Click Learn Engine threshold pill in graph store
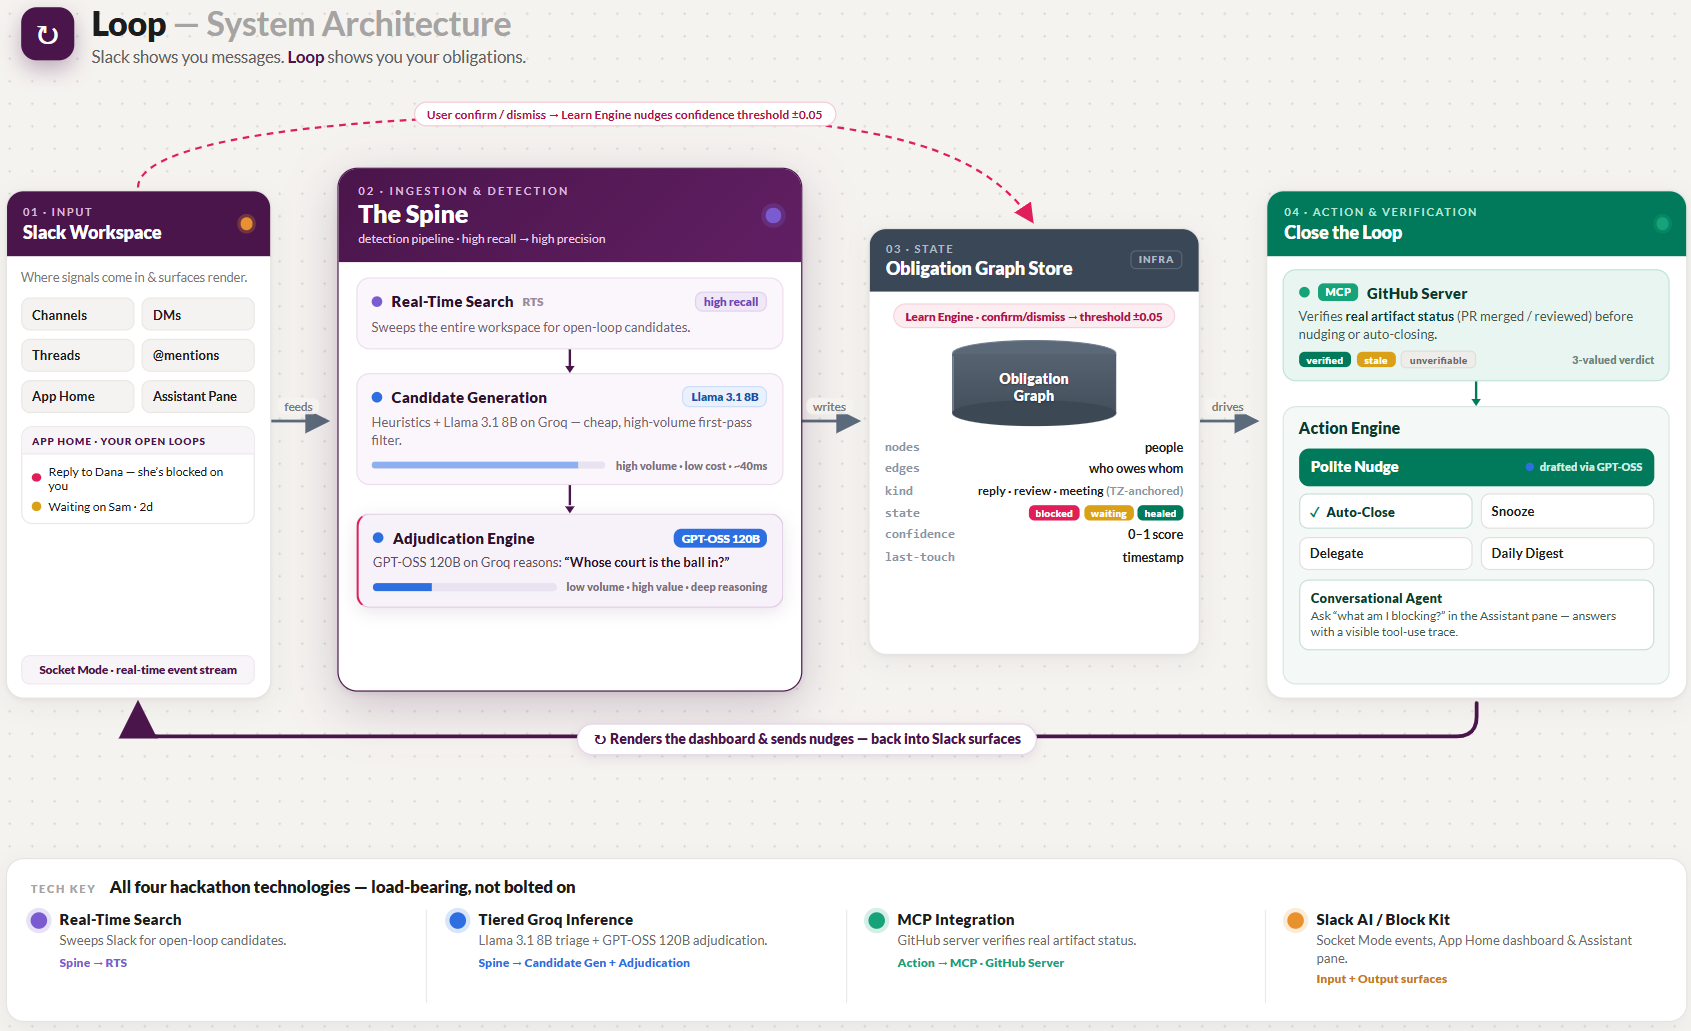The width and height of the screenshot is (1691, 1031). (1034, 317)
